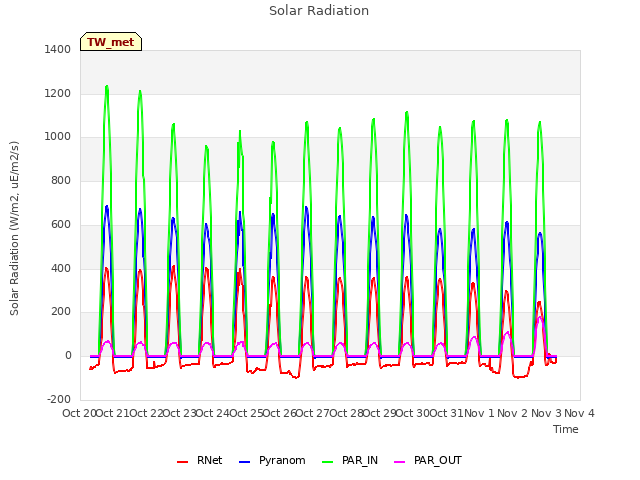Toggle the RNet legend label
The width and height of the screenshot is (640, 480).
click(x=209, y=460)
